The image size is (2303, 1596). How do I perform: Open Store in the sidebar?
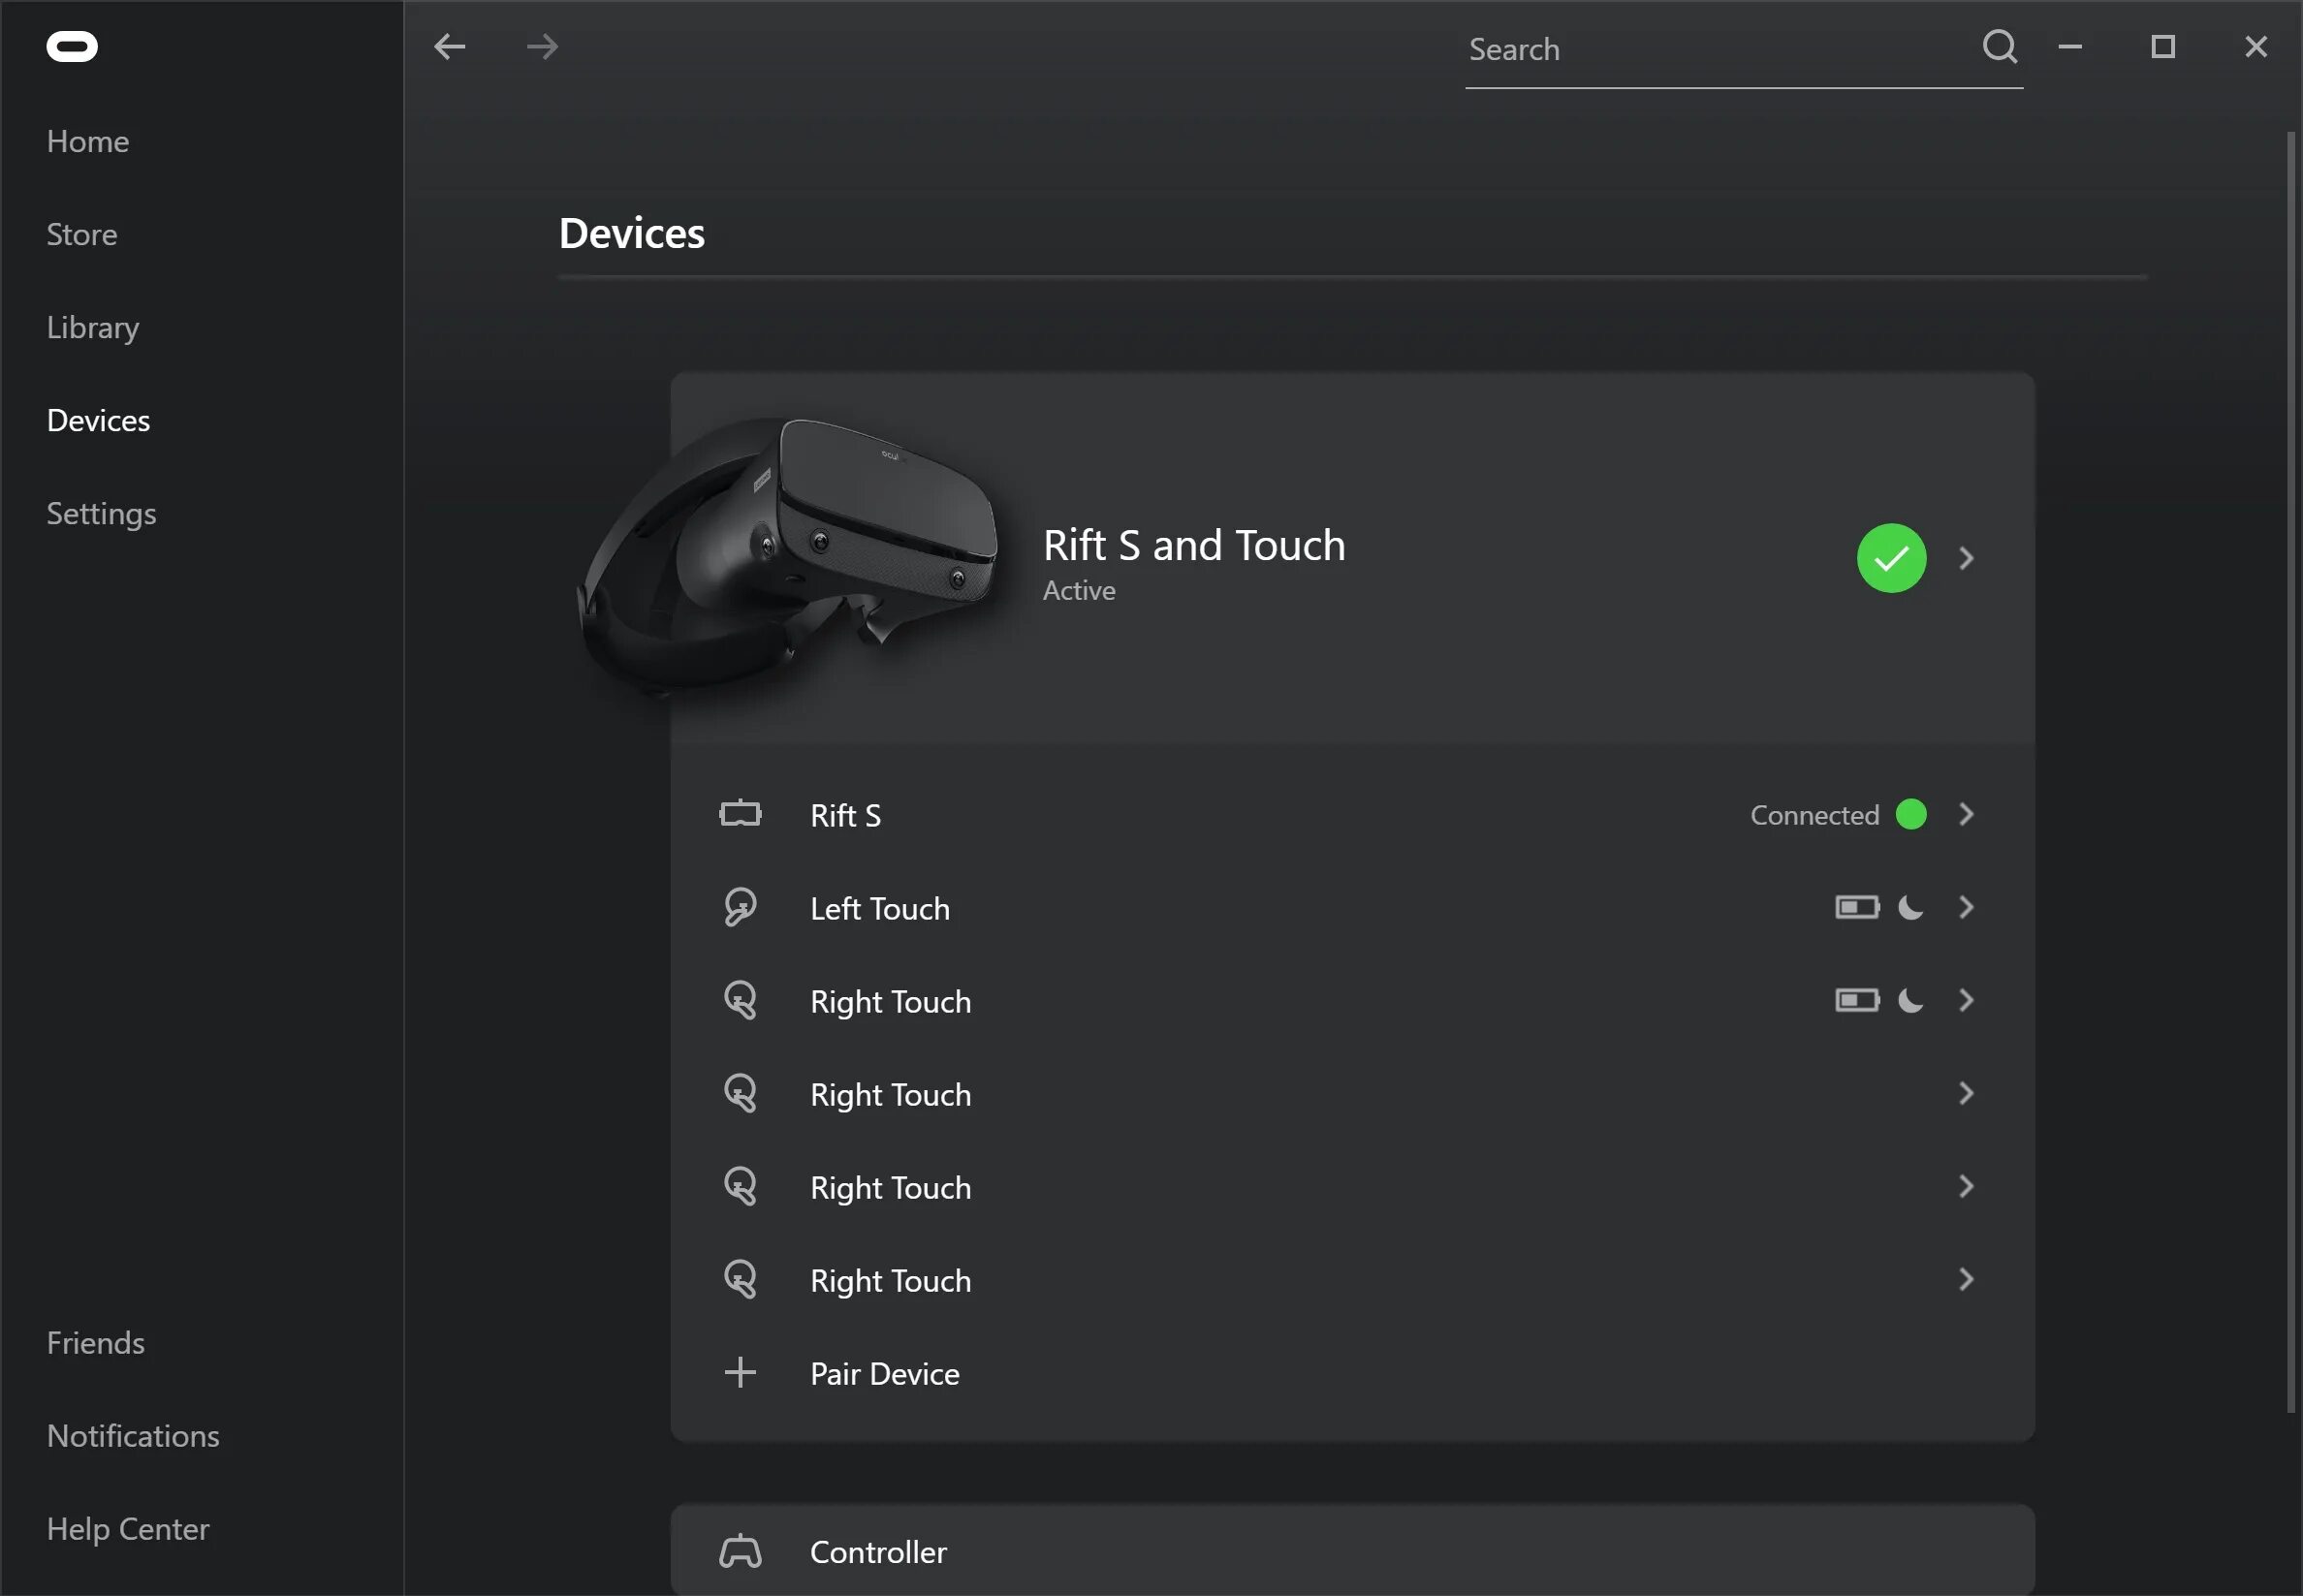[x=82, y=234]
